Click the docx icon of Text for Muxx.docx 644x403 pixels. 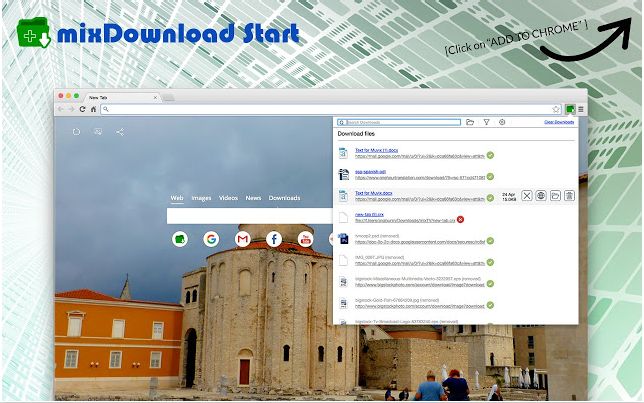point(343,196)
